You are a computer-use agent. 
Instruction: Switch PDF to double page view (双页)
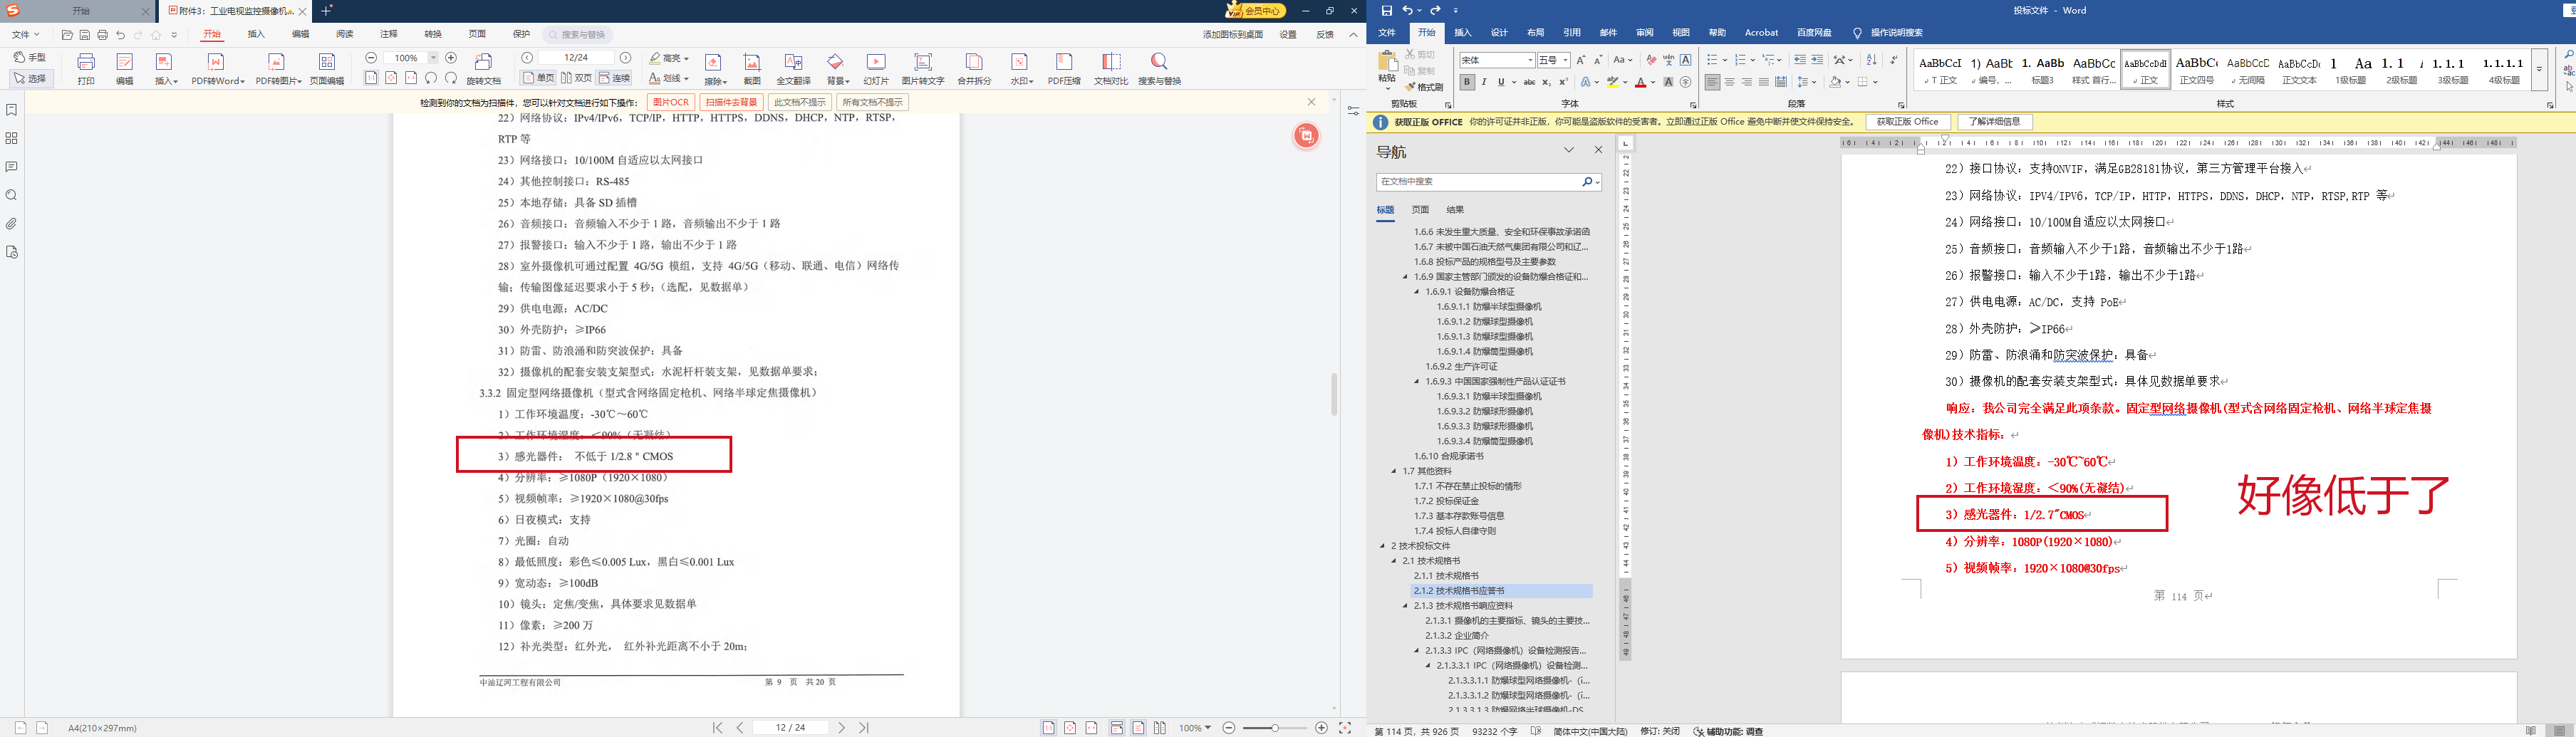[x=576, y=78]
